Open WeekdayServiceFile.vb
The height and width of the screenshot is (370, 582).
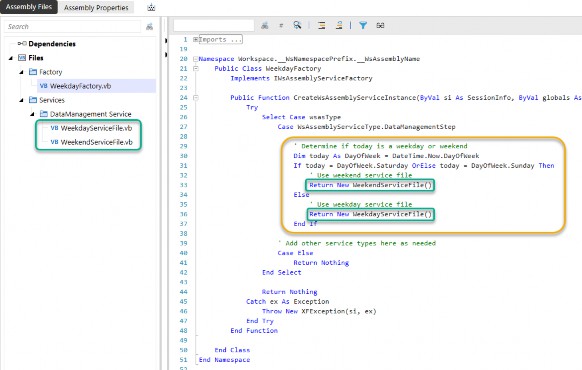pyautogui.click(x=96, y=128)
